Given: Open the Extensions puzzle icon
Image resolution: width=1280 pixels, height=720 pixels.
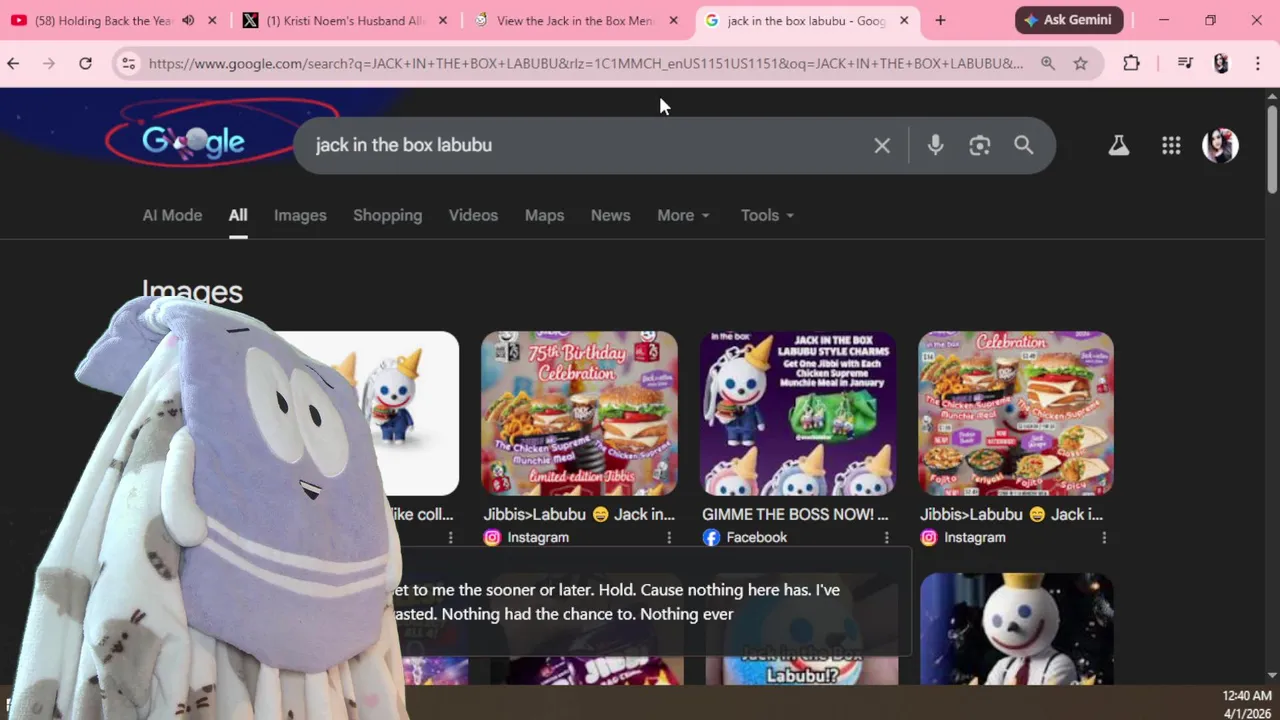Looking at the screenshot, I should [x=1131, y=63].
